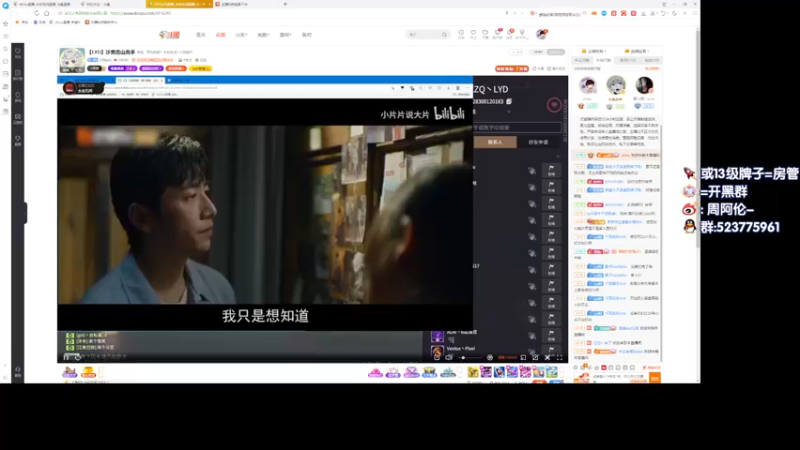Open the browser hamburger menu
Viewport: 800px width, 450px height.
coord(694,13)
